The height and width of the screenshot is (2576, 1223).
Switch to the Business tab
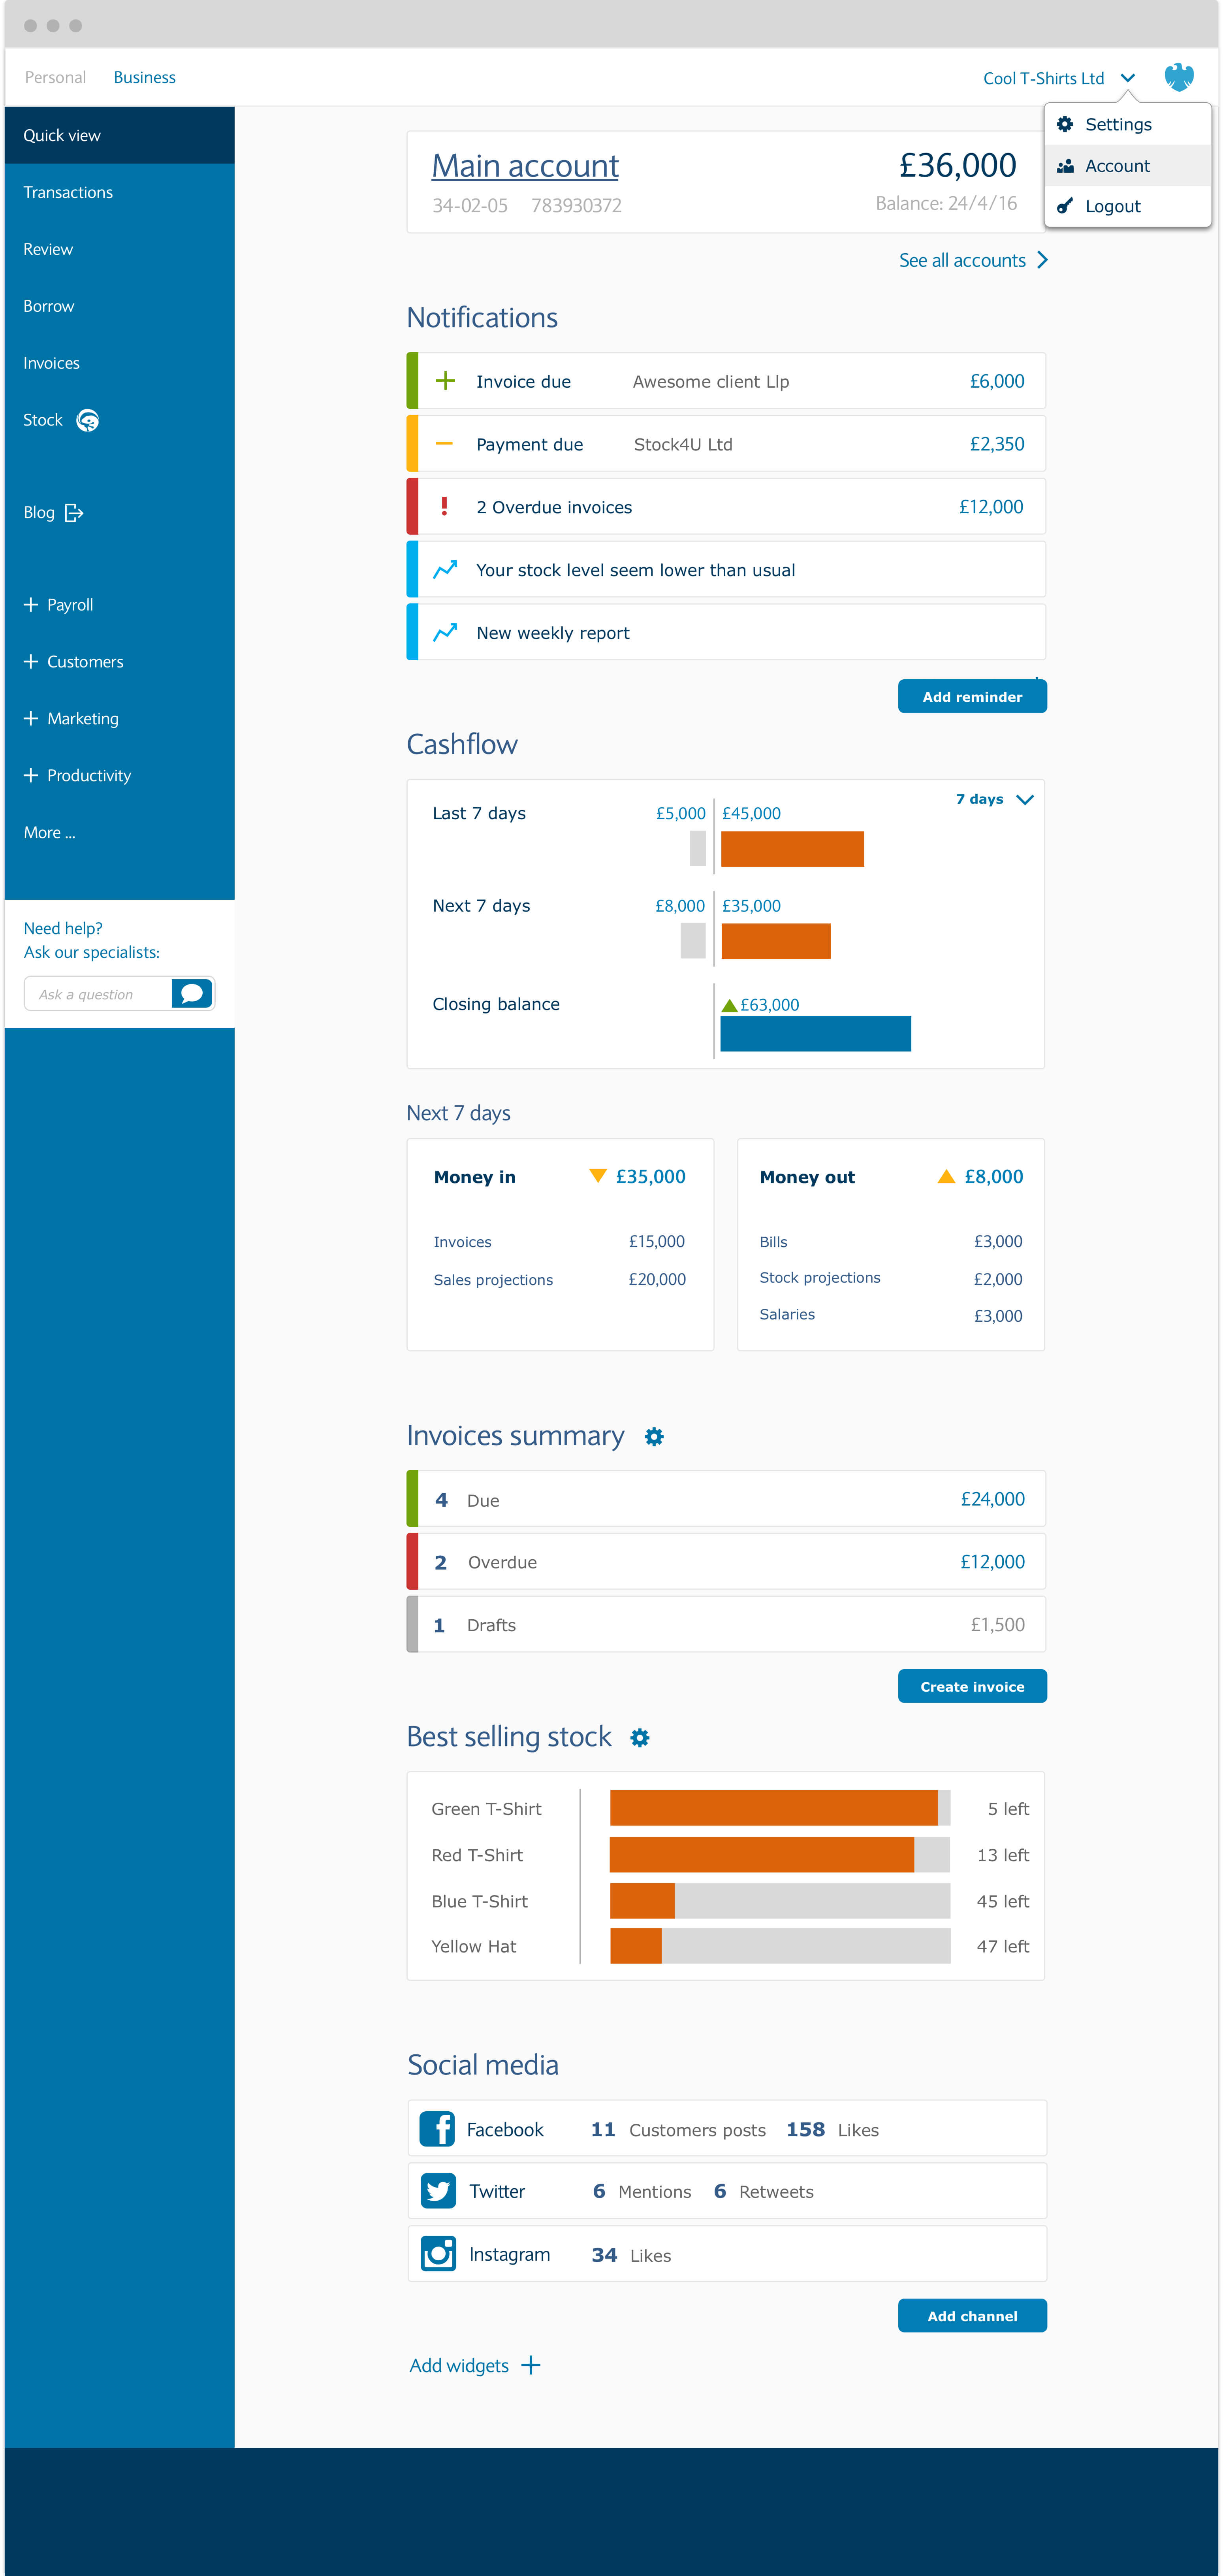point(144,77)
